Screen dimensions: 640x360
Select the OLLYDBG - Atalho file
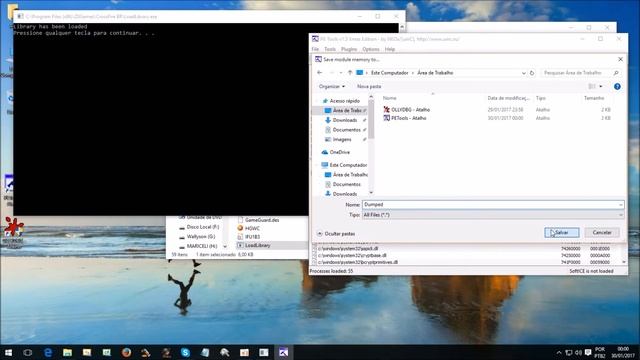coord(410,110)
